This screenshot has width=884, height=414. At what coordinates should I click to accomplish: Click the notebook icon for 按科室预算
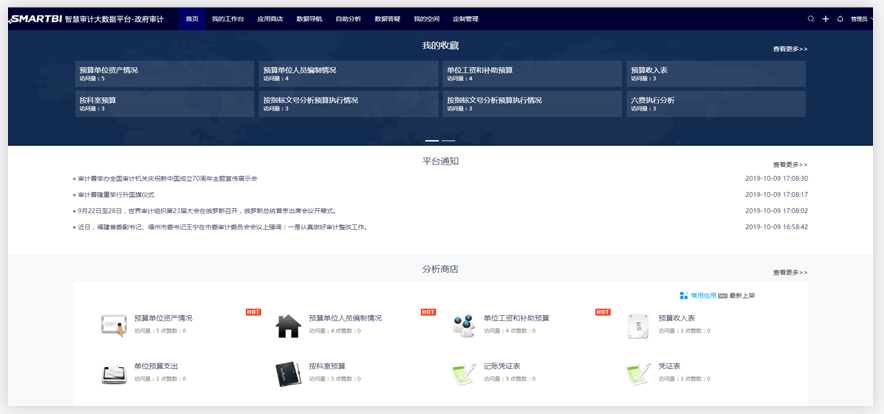(x=288, y=373)
